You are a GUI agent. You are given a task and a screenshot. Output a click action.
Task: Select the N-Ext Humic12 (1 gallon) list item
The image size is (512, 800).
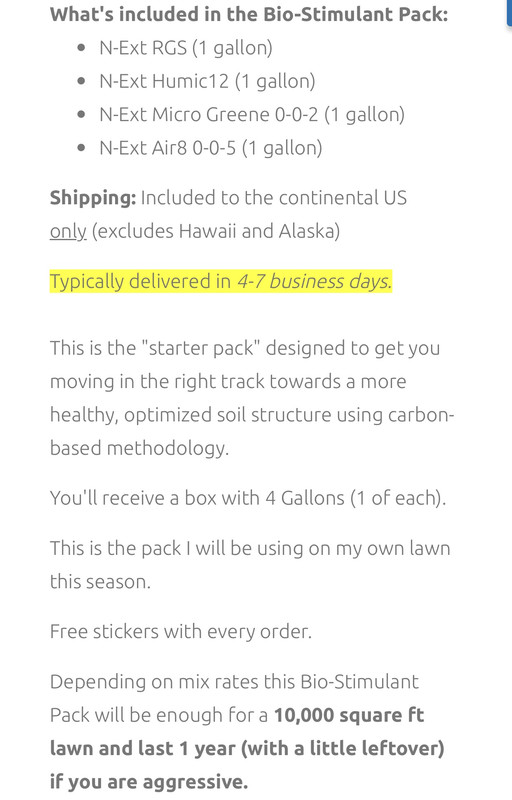click(208, 81)
